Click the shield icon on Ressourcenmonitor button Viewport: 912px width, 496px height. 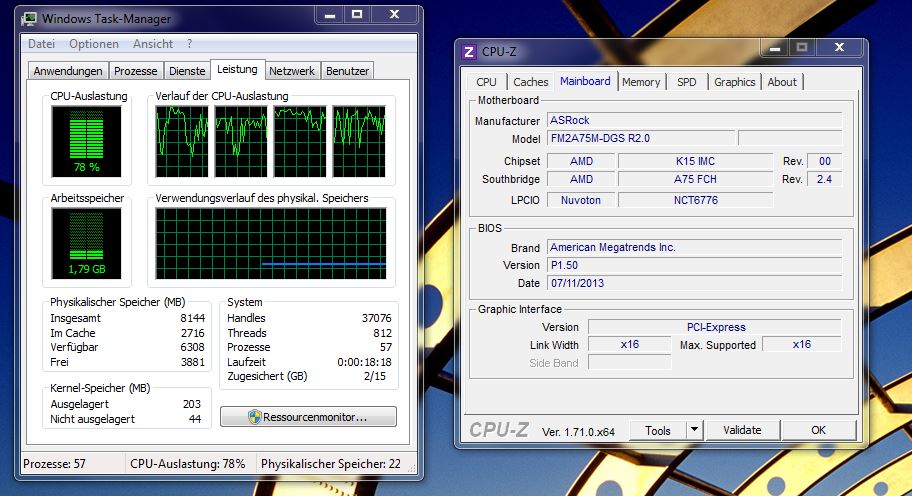click(x=254, y=417)
